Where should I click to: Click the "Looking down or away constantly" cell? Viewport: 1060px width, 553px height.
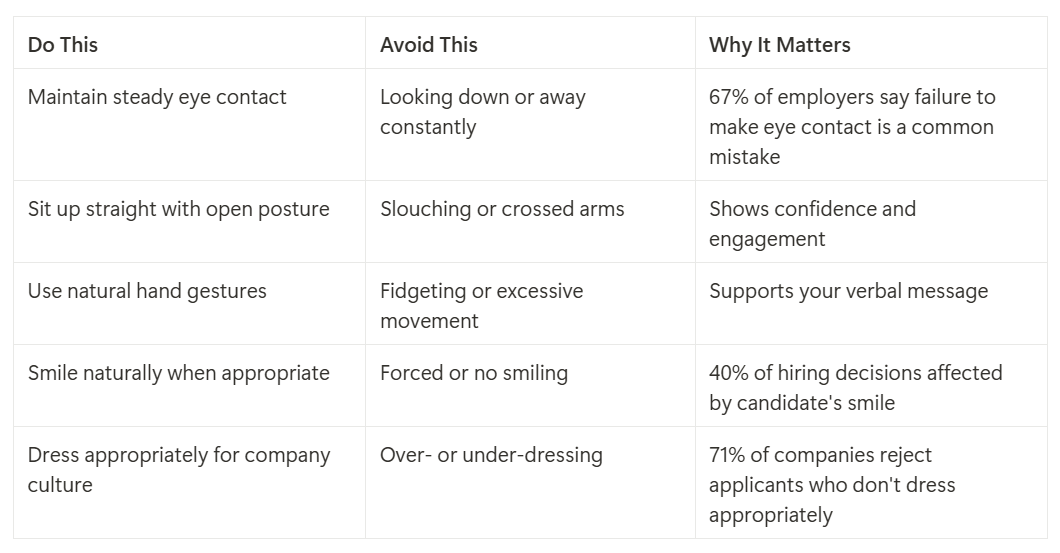pyautogui.click(x=482, y=112)
